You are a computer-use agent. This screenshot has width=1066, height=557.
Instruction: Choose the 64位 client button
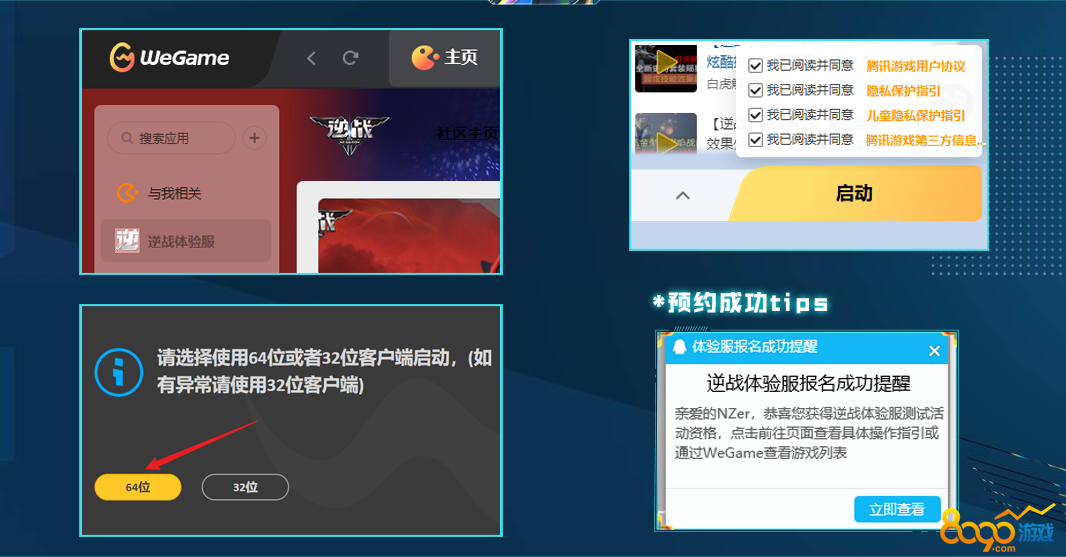(x=138, y=487)
